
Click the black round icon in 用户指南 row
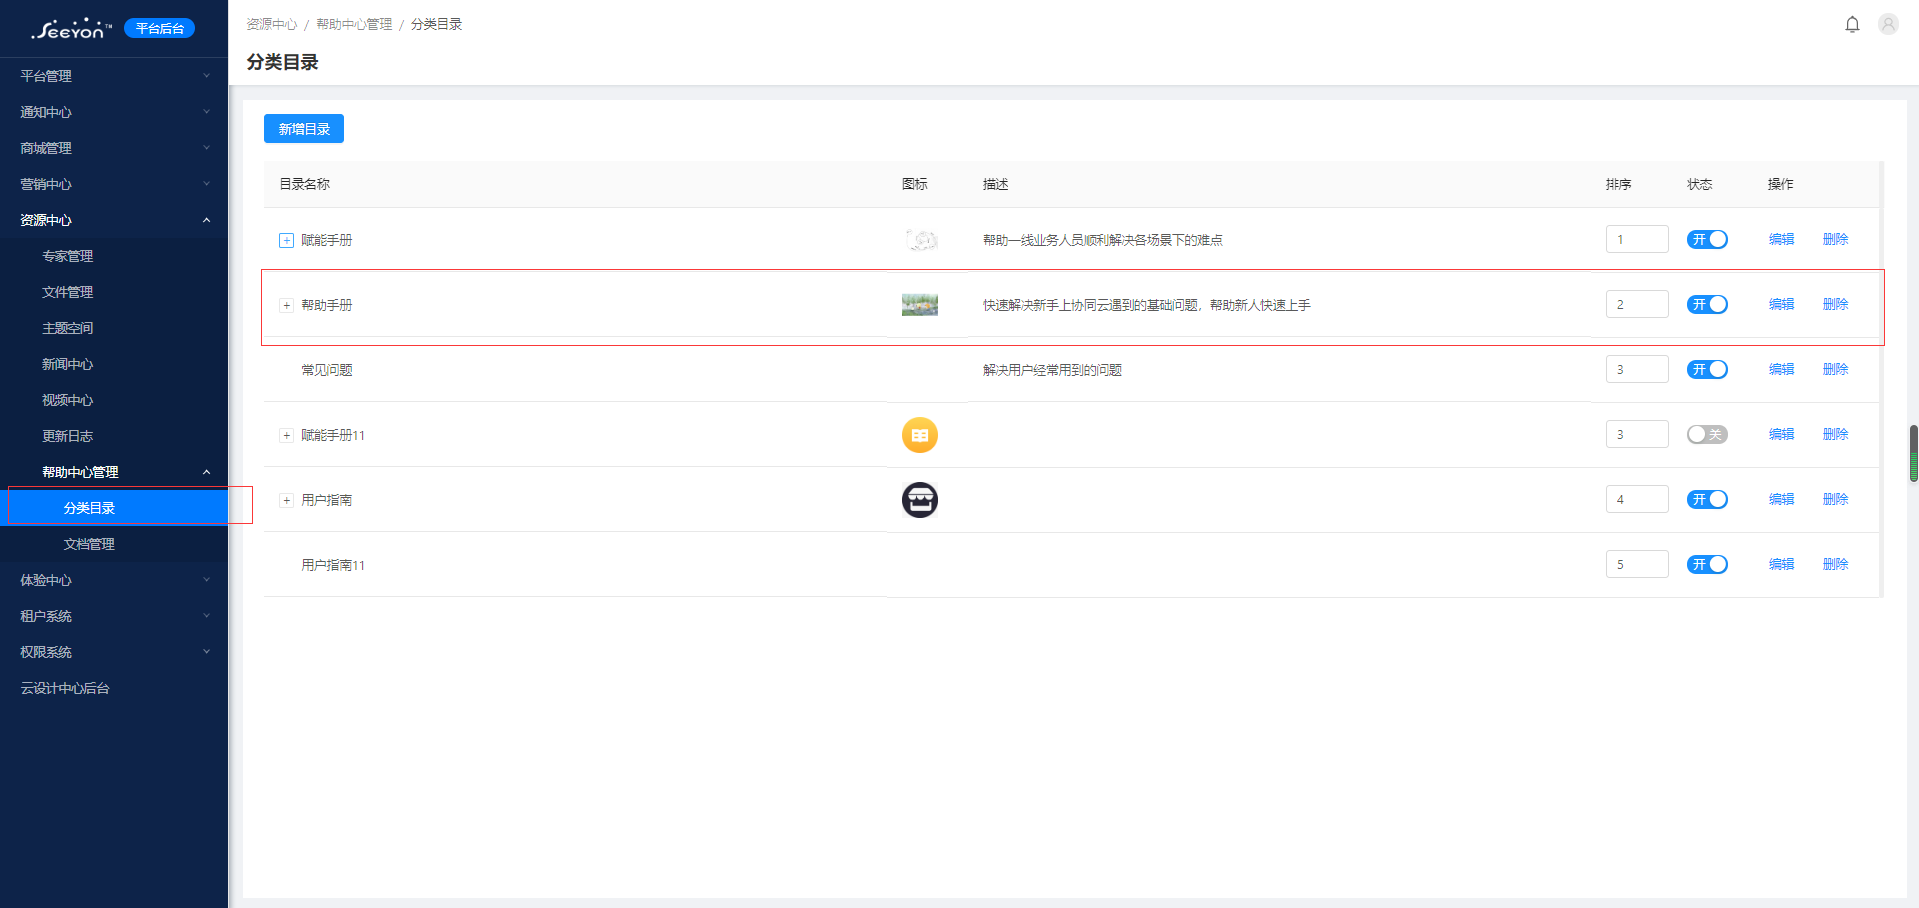(x=920, y=500)
